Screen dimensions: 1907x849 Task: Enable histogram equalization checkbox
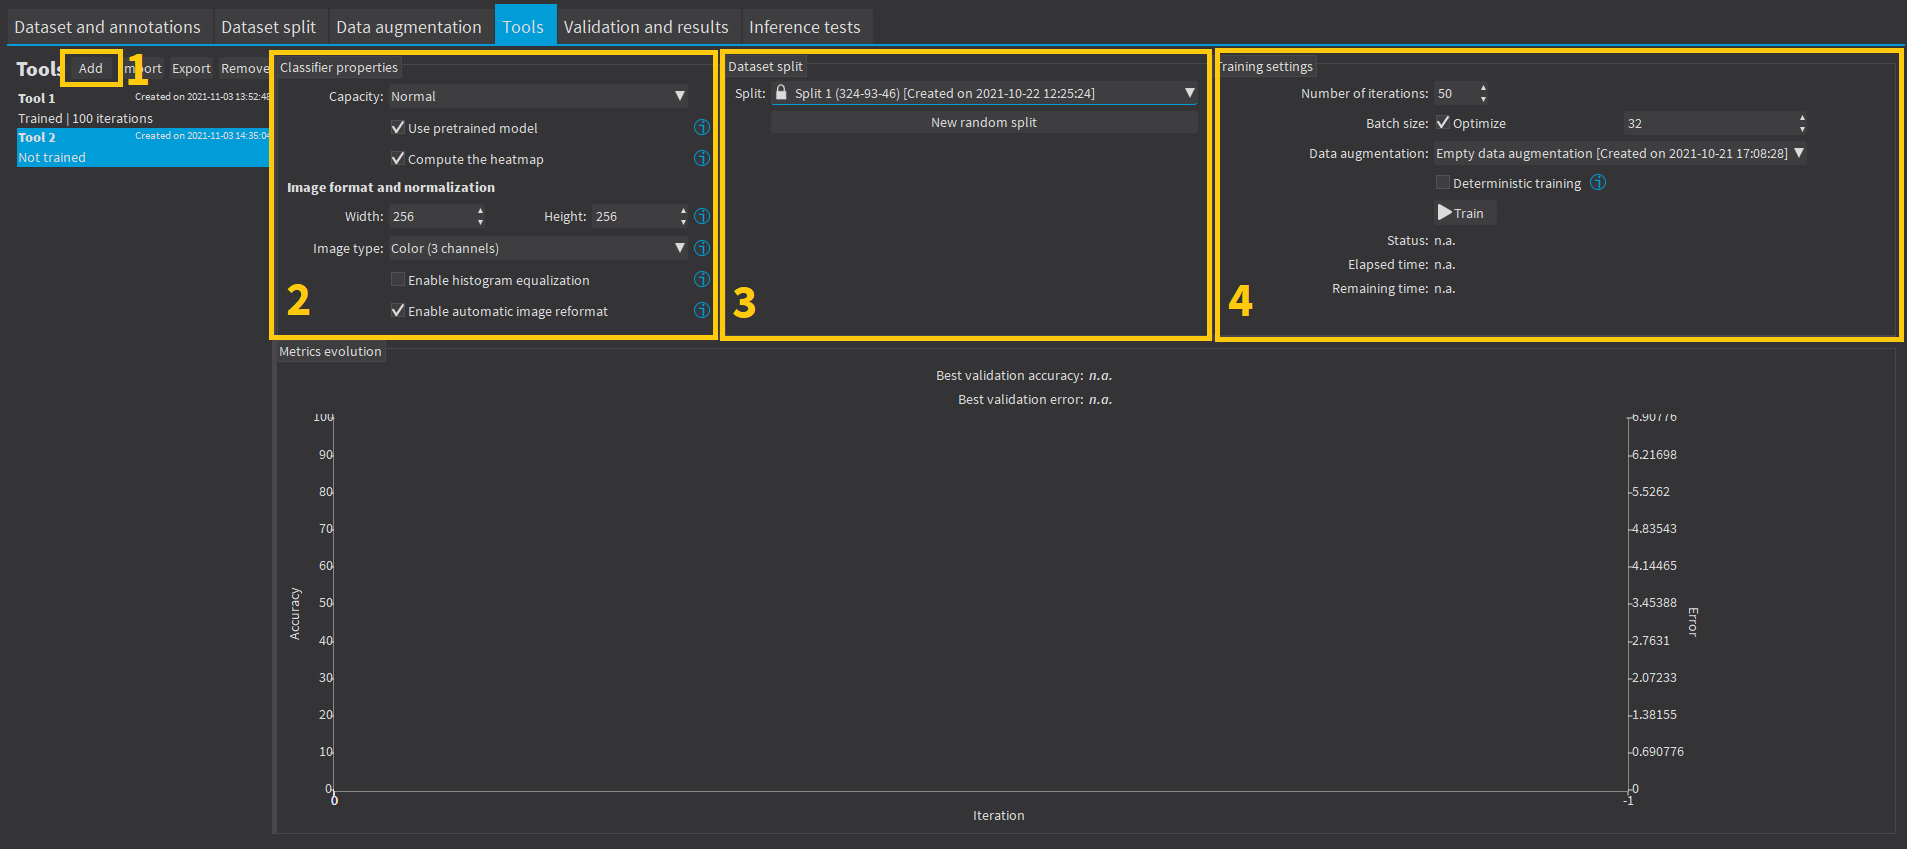click(398, 279)
